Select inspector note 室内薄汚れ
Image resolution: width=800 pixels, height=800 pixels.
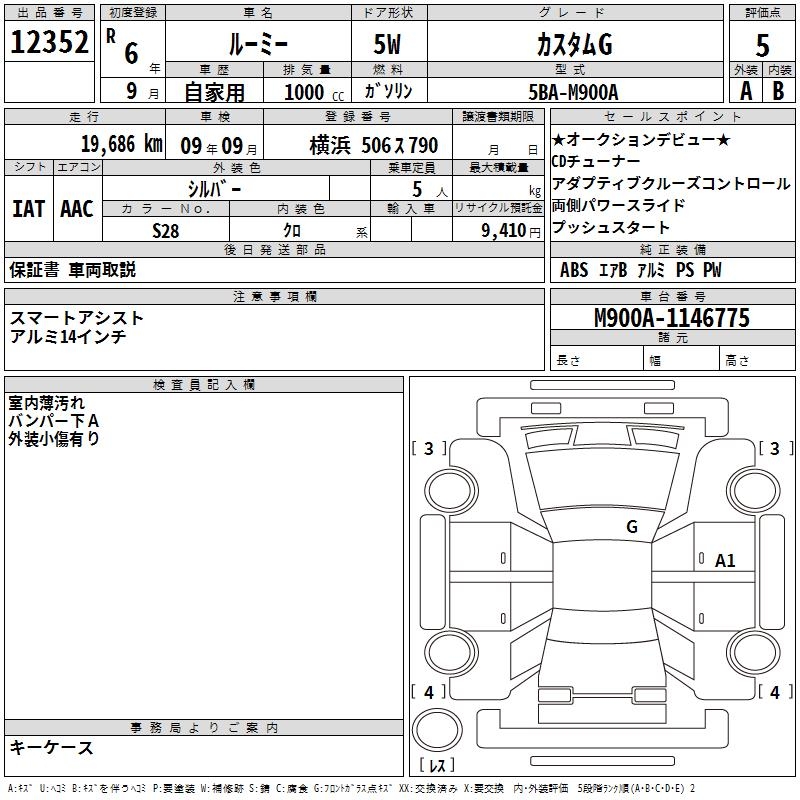pyautogui.click(x=46, y=403)
